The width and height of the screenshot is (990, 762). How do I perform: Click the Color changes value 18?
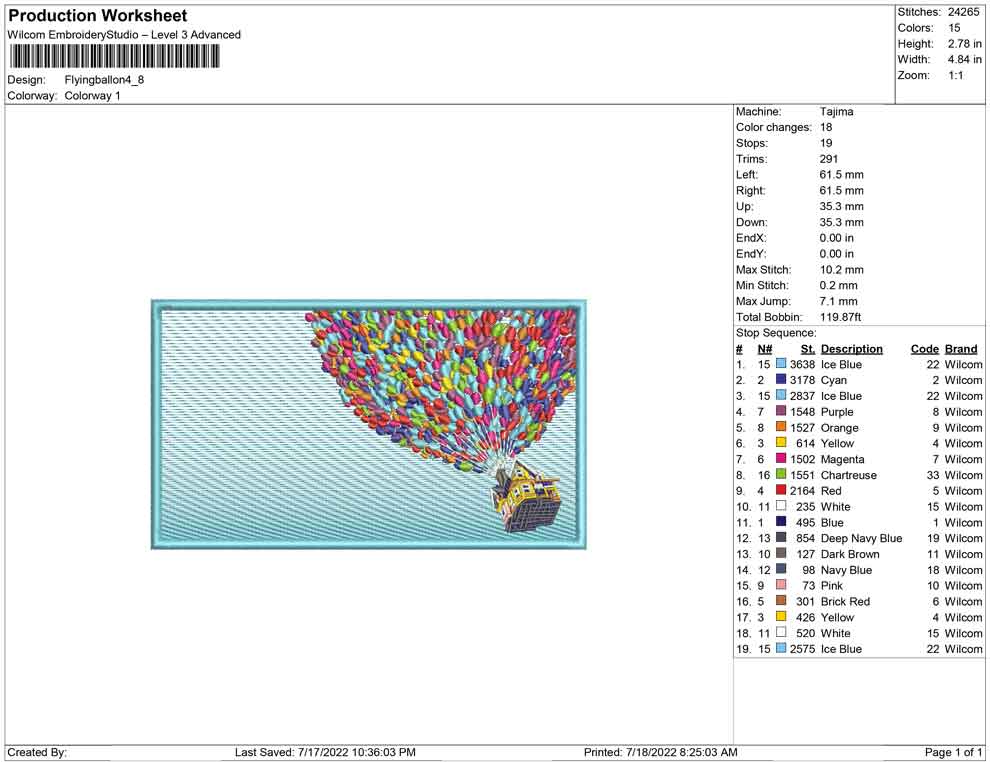(x=826, y=128)
